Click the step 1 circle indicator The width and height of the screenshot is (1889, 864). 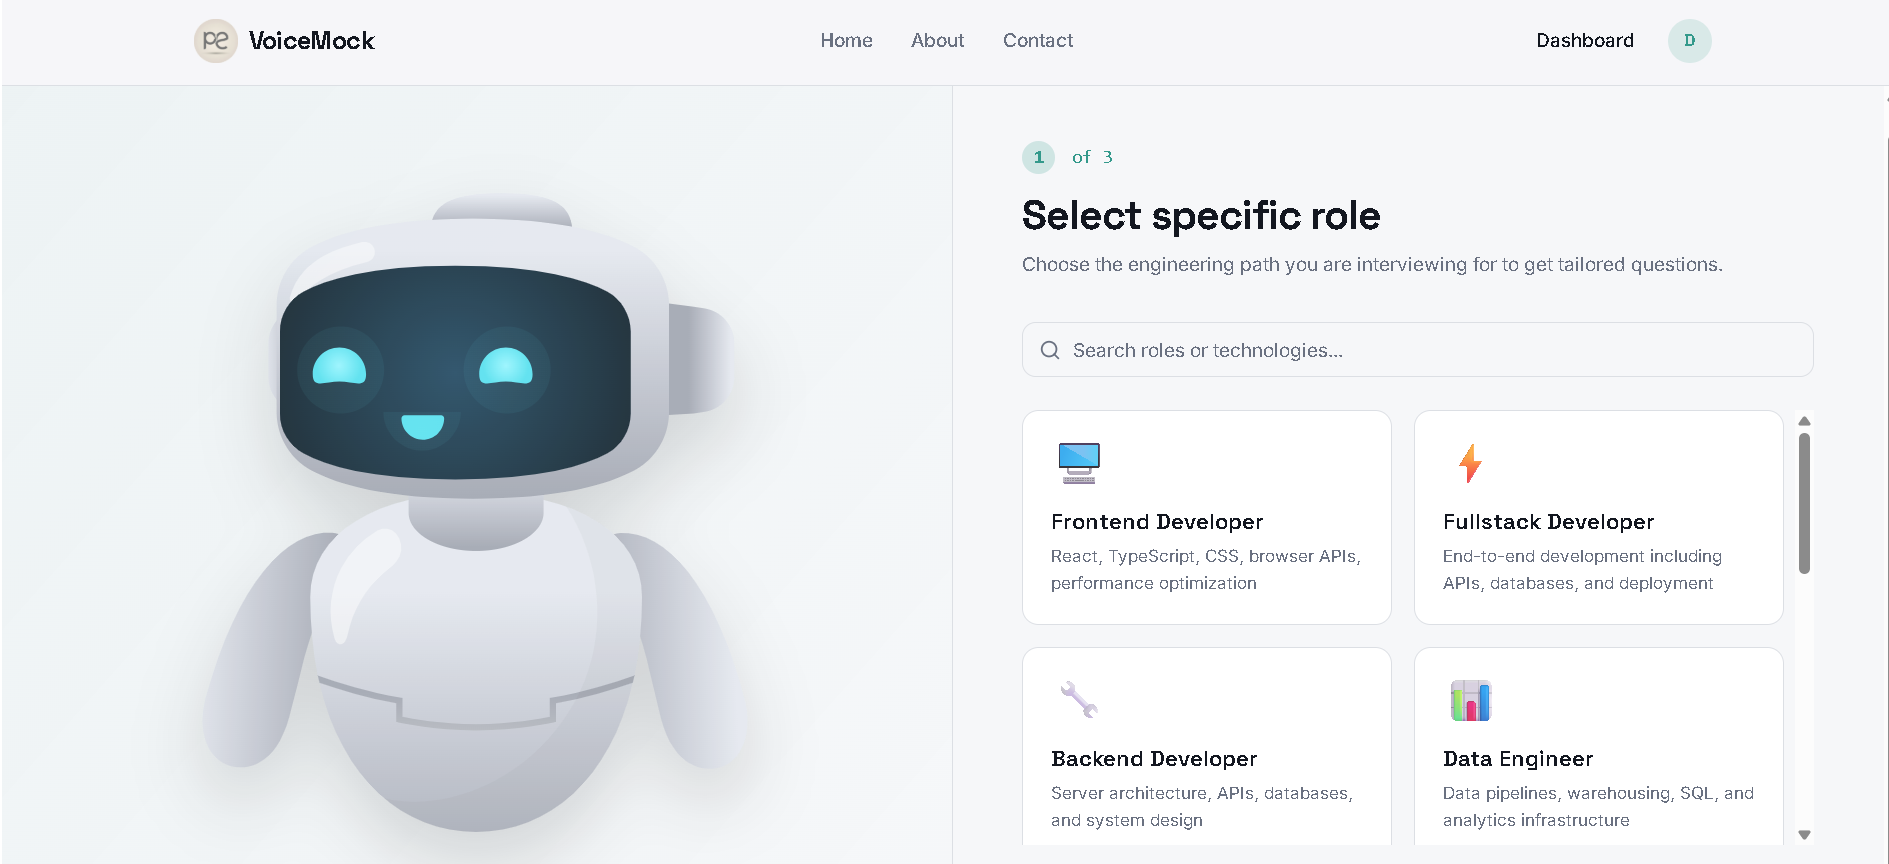1038,157
